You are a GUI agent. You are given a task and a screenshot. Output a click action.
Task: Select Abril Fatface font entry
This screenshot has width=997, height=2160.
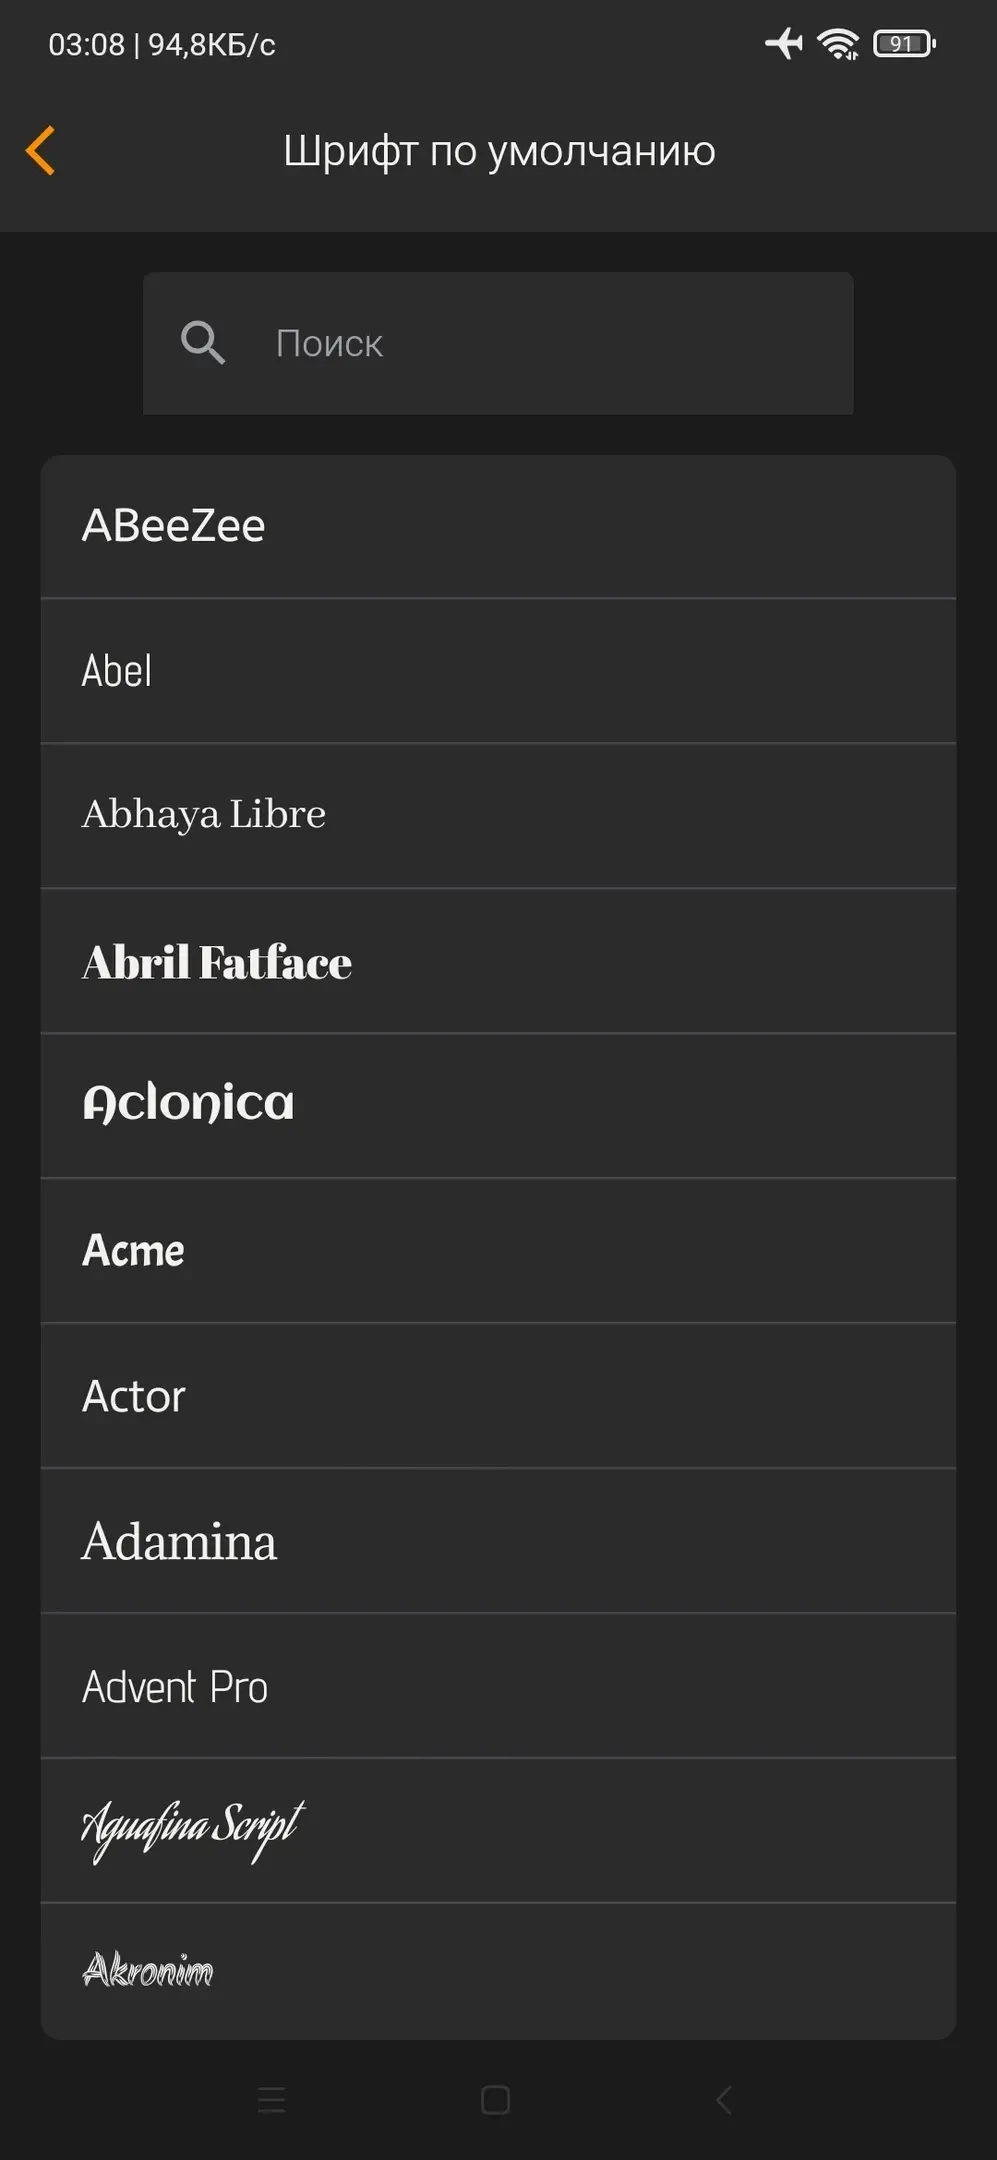tap(498, 961)
